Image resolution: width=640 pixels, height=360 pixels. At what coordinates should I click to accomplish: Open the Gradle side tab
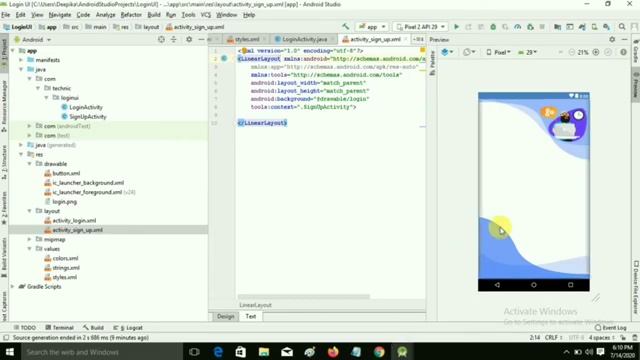(x=636, y=52)
